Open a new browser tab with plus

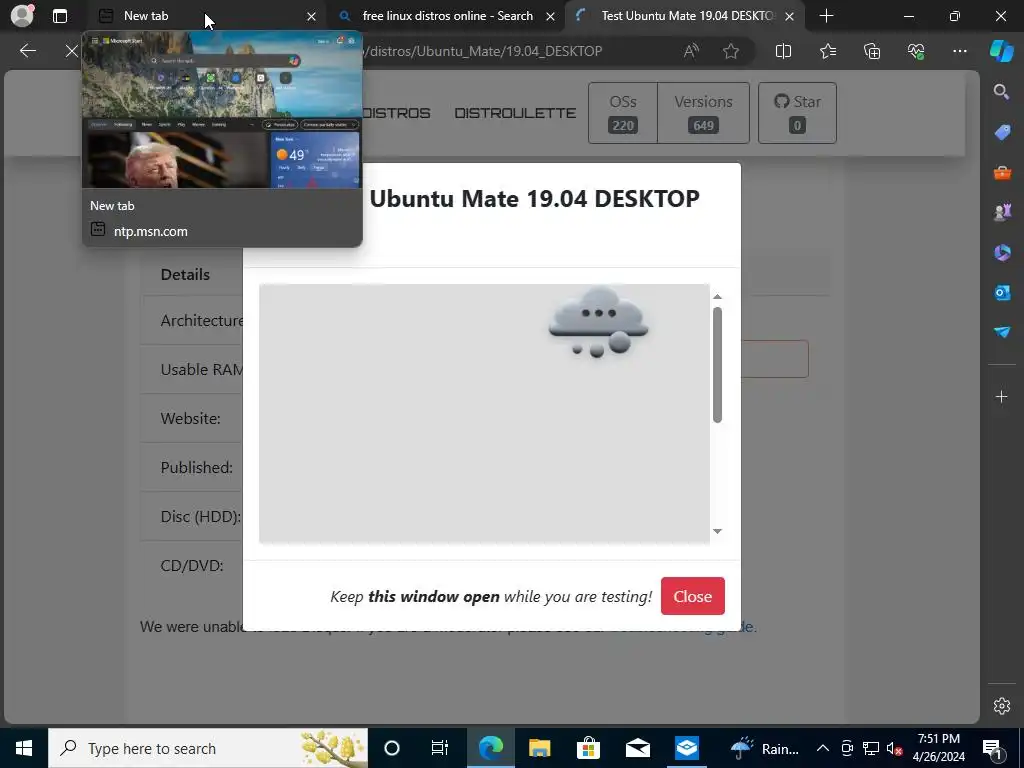tap(826, 16)
